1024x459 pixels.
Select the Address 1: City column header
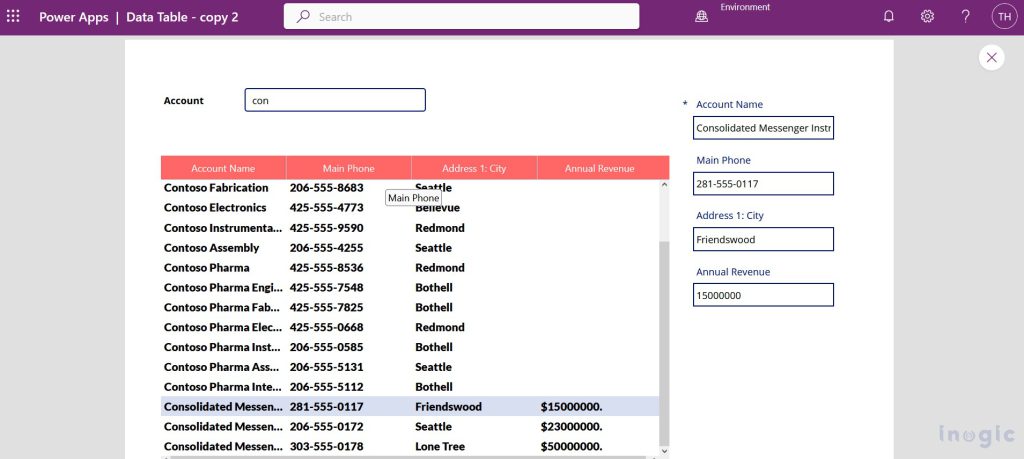(x=474, y=168)
